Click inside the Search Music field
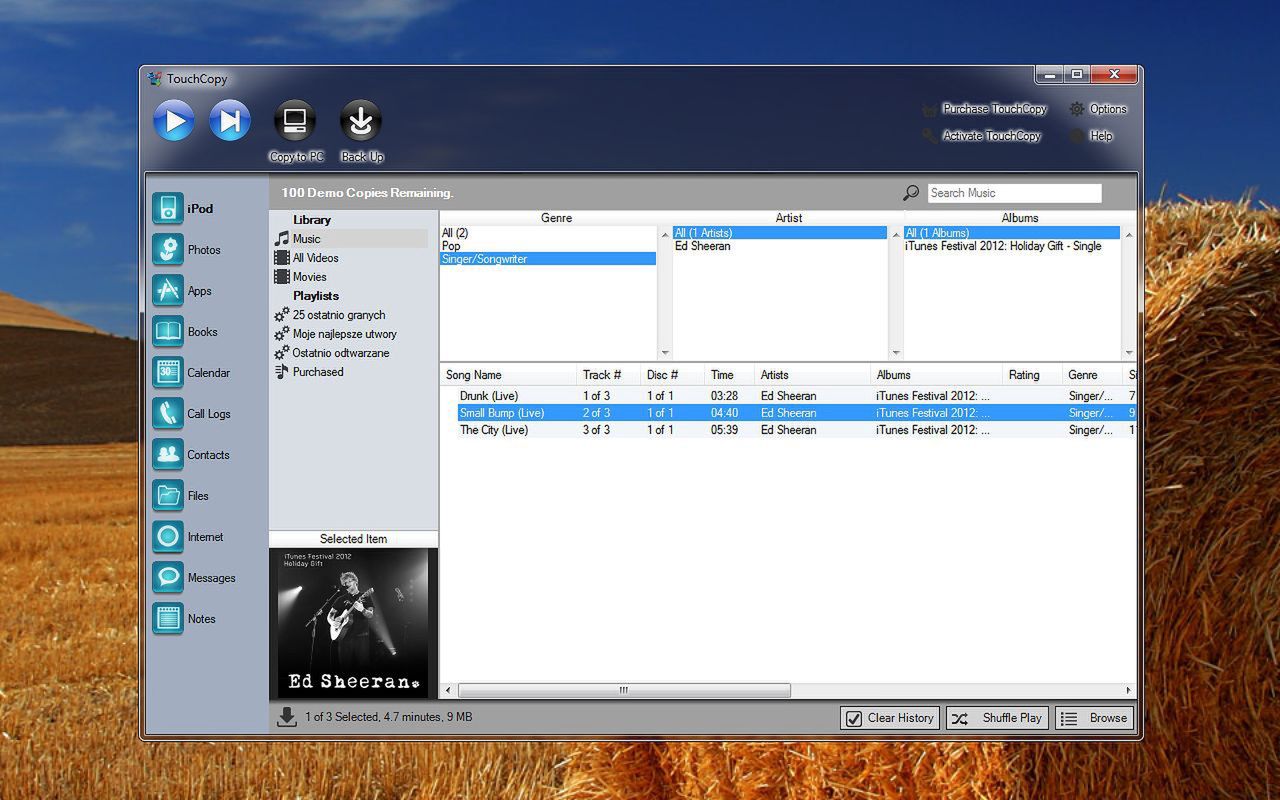1280x800 pixels. point(1014,192)
